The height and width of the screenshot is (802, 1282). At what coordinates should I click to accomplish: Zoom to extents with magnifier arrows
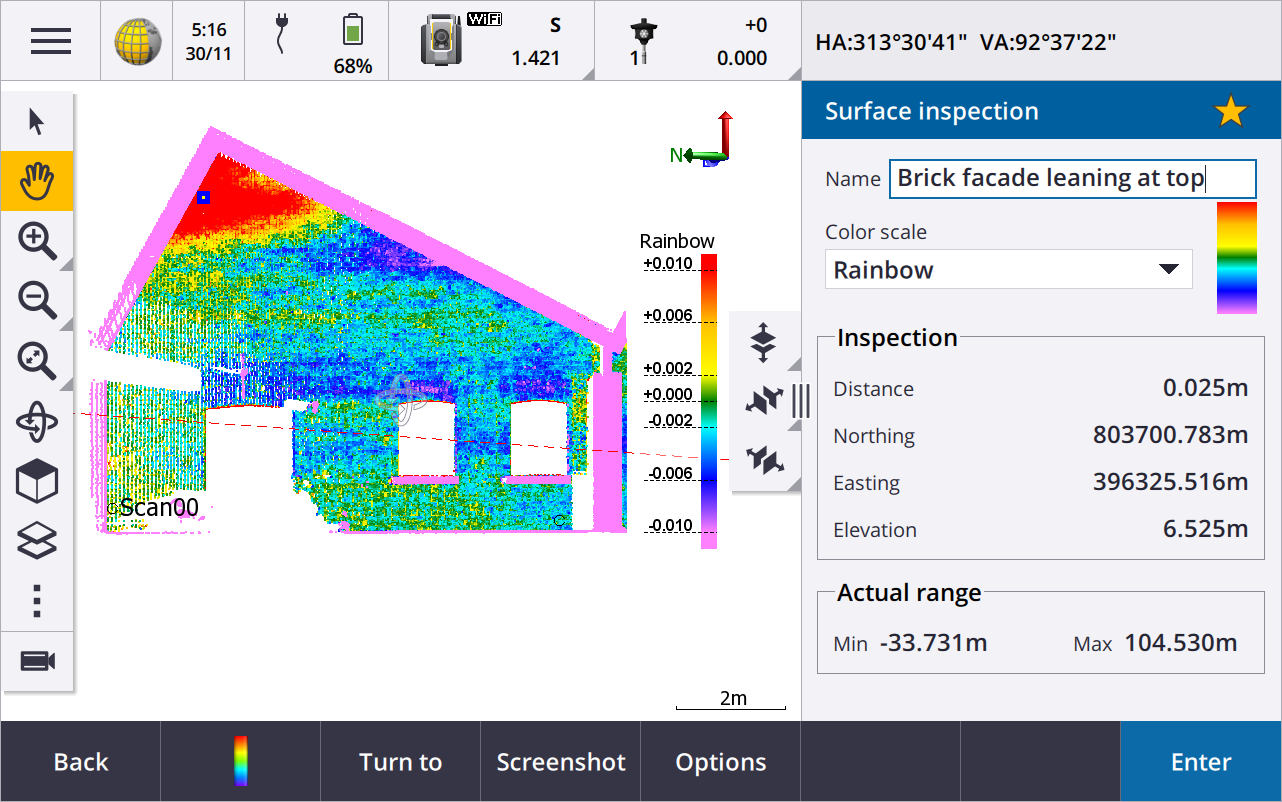(x=37, y=361)
